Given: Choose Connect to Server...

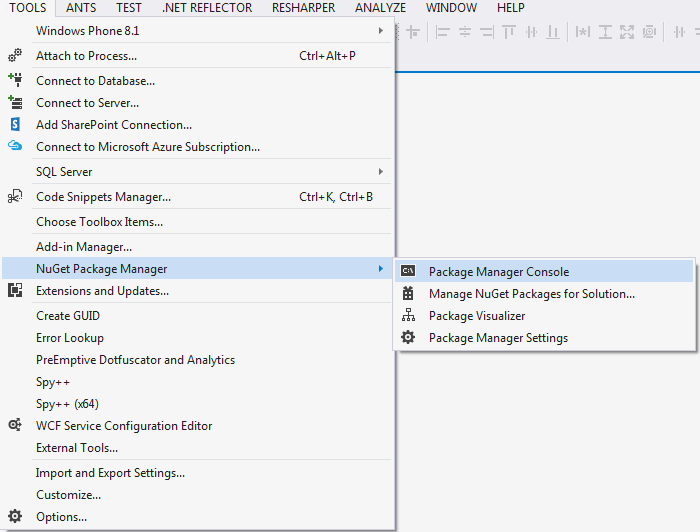Looking at the screenshot, I should (x=197, y=102).
